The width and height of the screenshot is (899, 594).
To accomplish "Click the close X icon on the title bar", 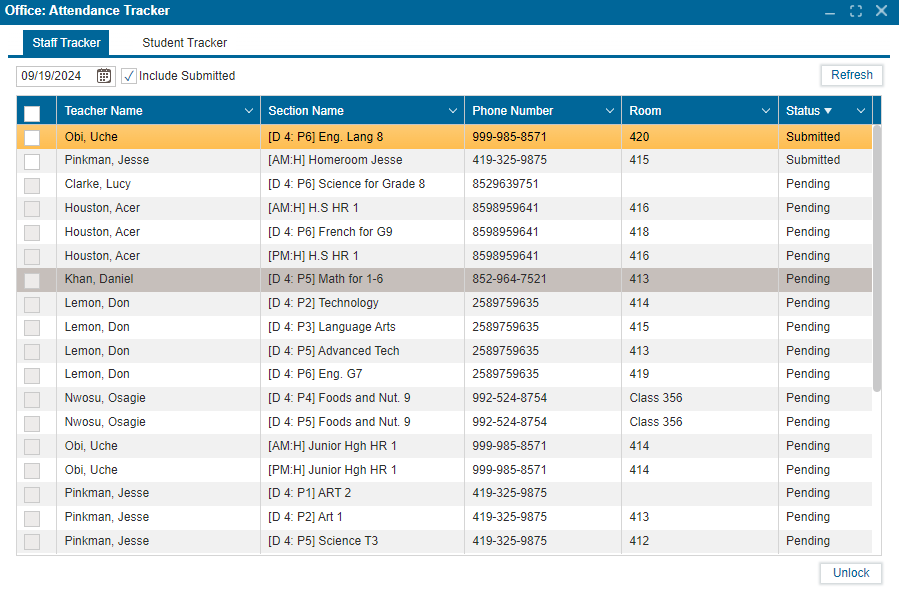I will 880,11.
